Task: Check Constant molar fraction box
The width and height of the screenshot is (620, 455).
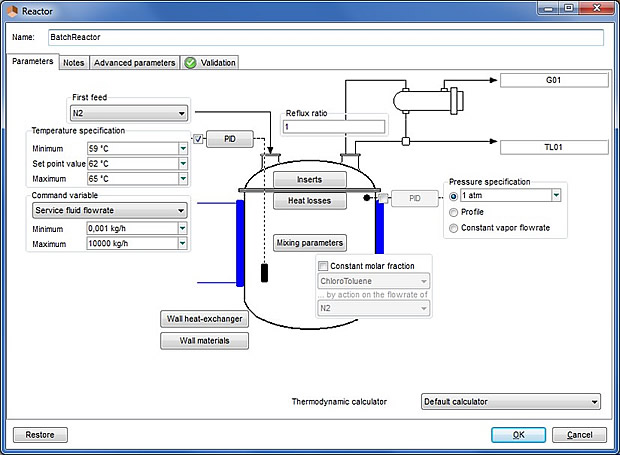Action: (323, 266)
